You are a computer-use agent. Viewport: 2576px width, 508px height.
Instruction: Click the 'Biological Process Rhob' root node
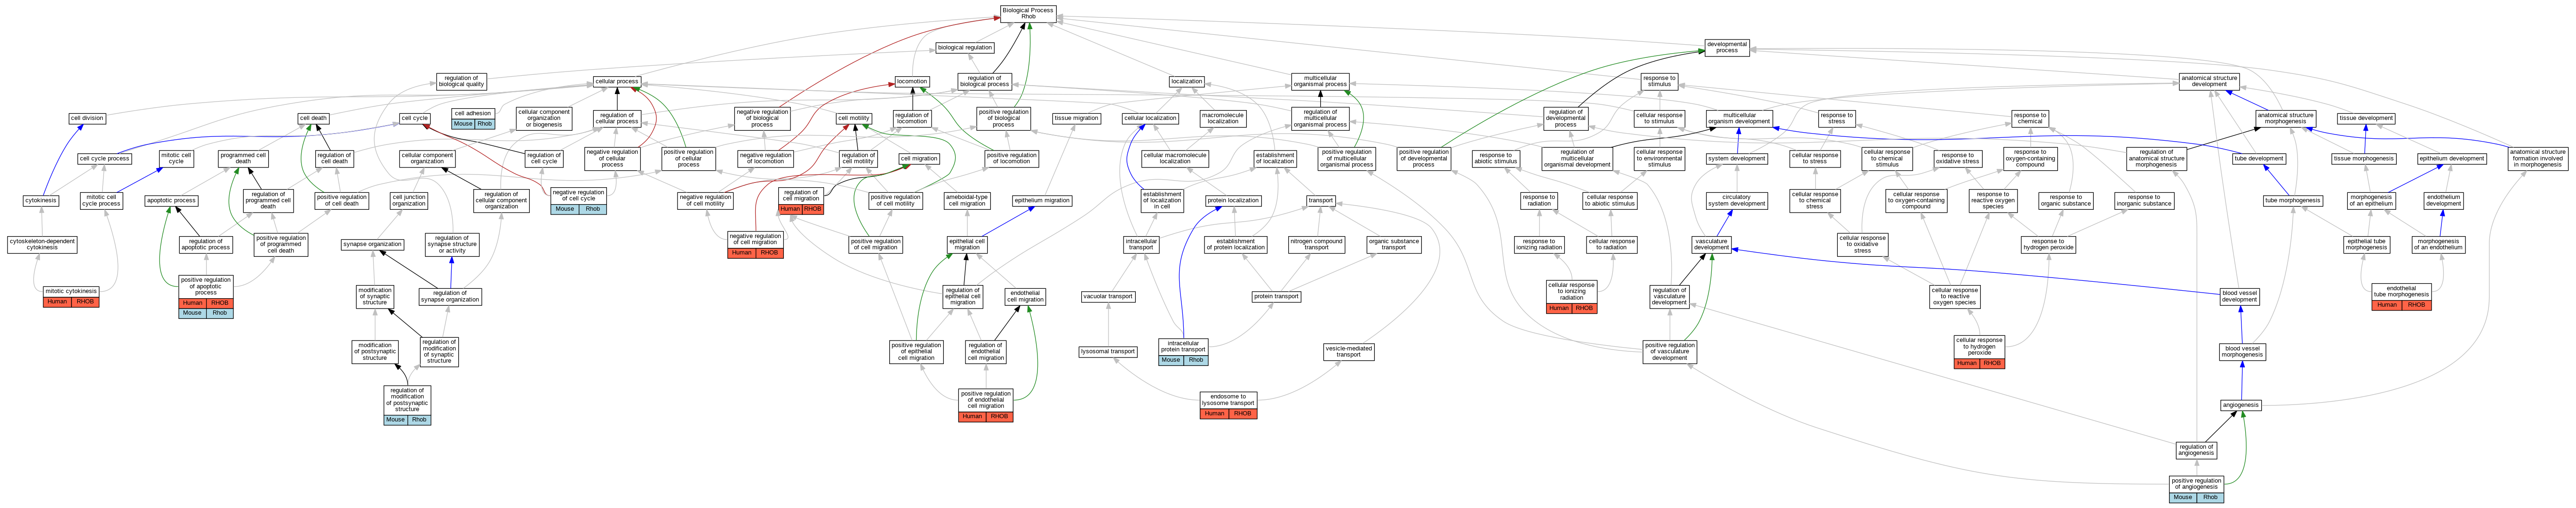tap(1028, 13)
